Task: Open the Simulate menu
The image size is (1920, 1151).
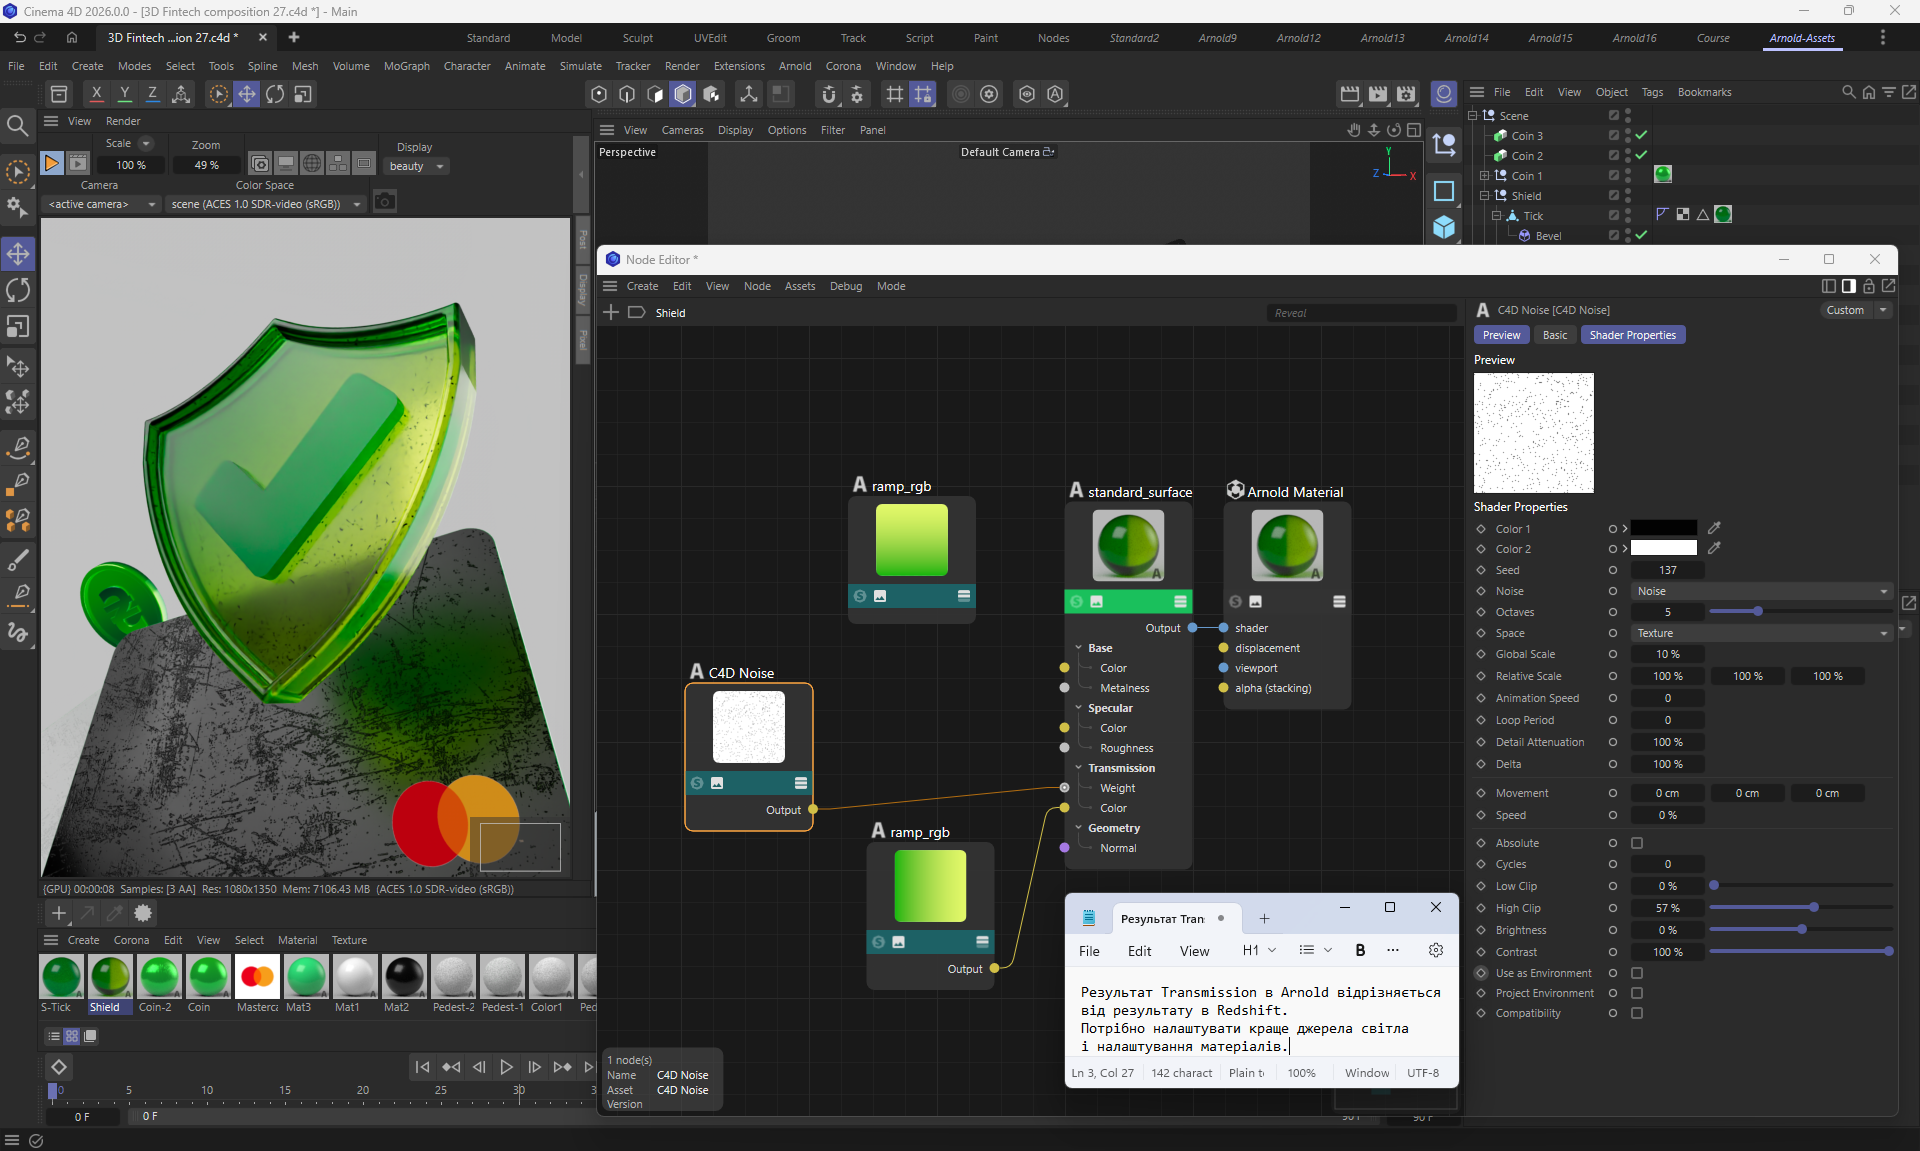Action: [580, 66]
